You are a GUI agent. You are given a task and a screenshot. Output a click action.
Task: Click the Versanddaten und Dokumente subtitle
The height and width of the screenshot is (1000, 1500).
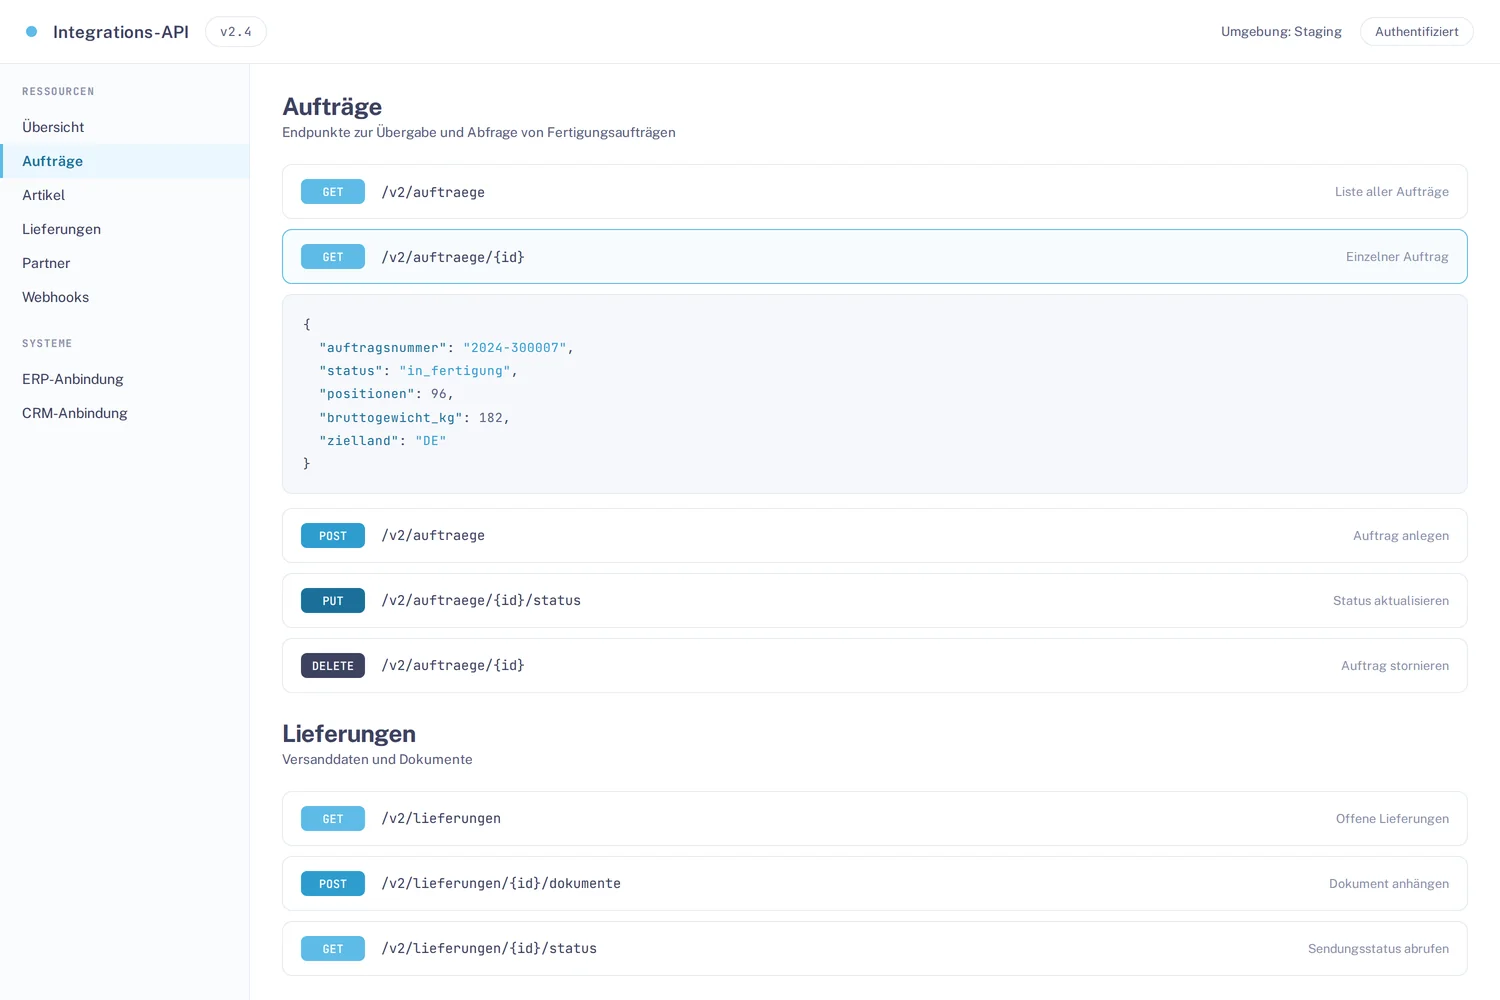(x=377, y=760)
